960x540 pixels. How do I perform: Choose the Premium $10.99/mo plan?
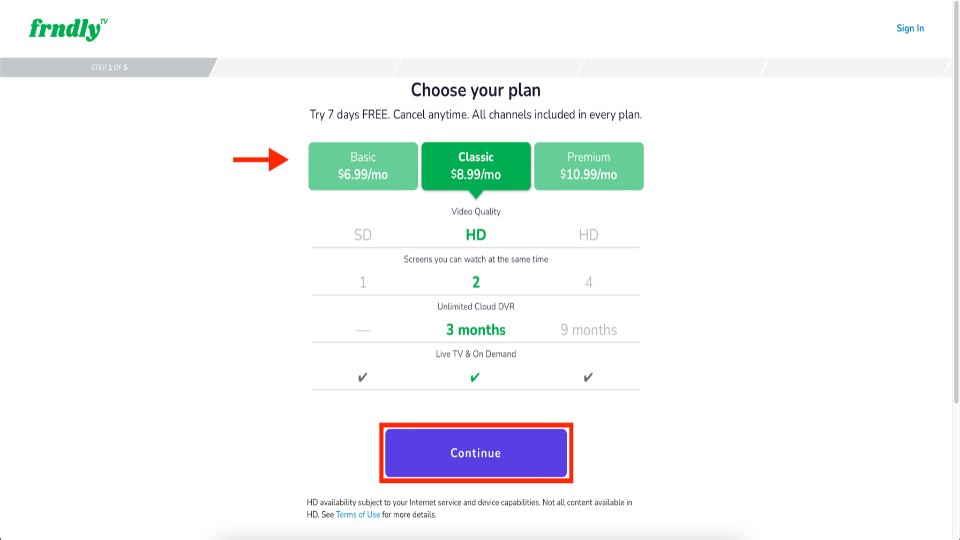pos(588,166)
